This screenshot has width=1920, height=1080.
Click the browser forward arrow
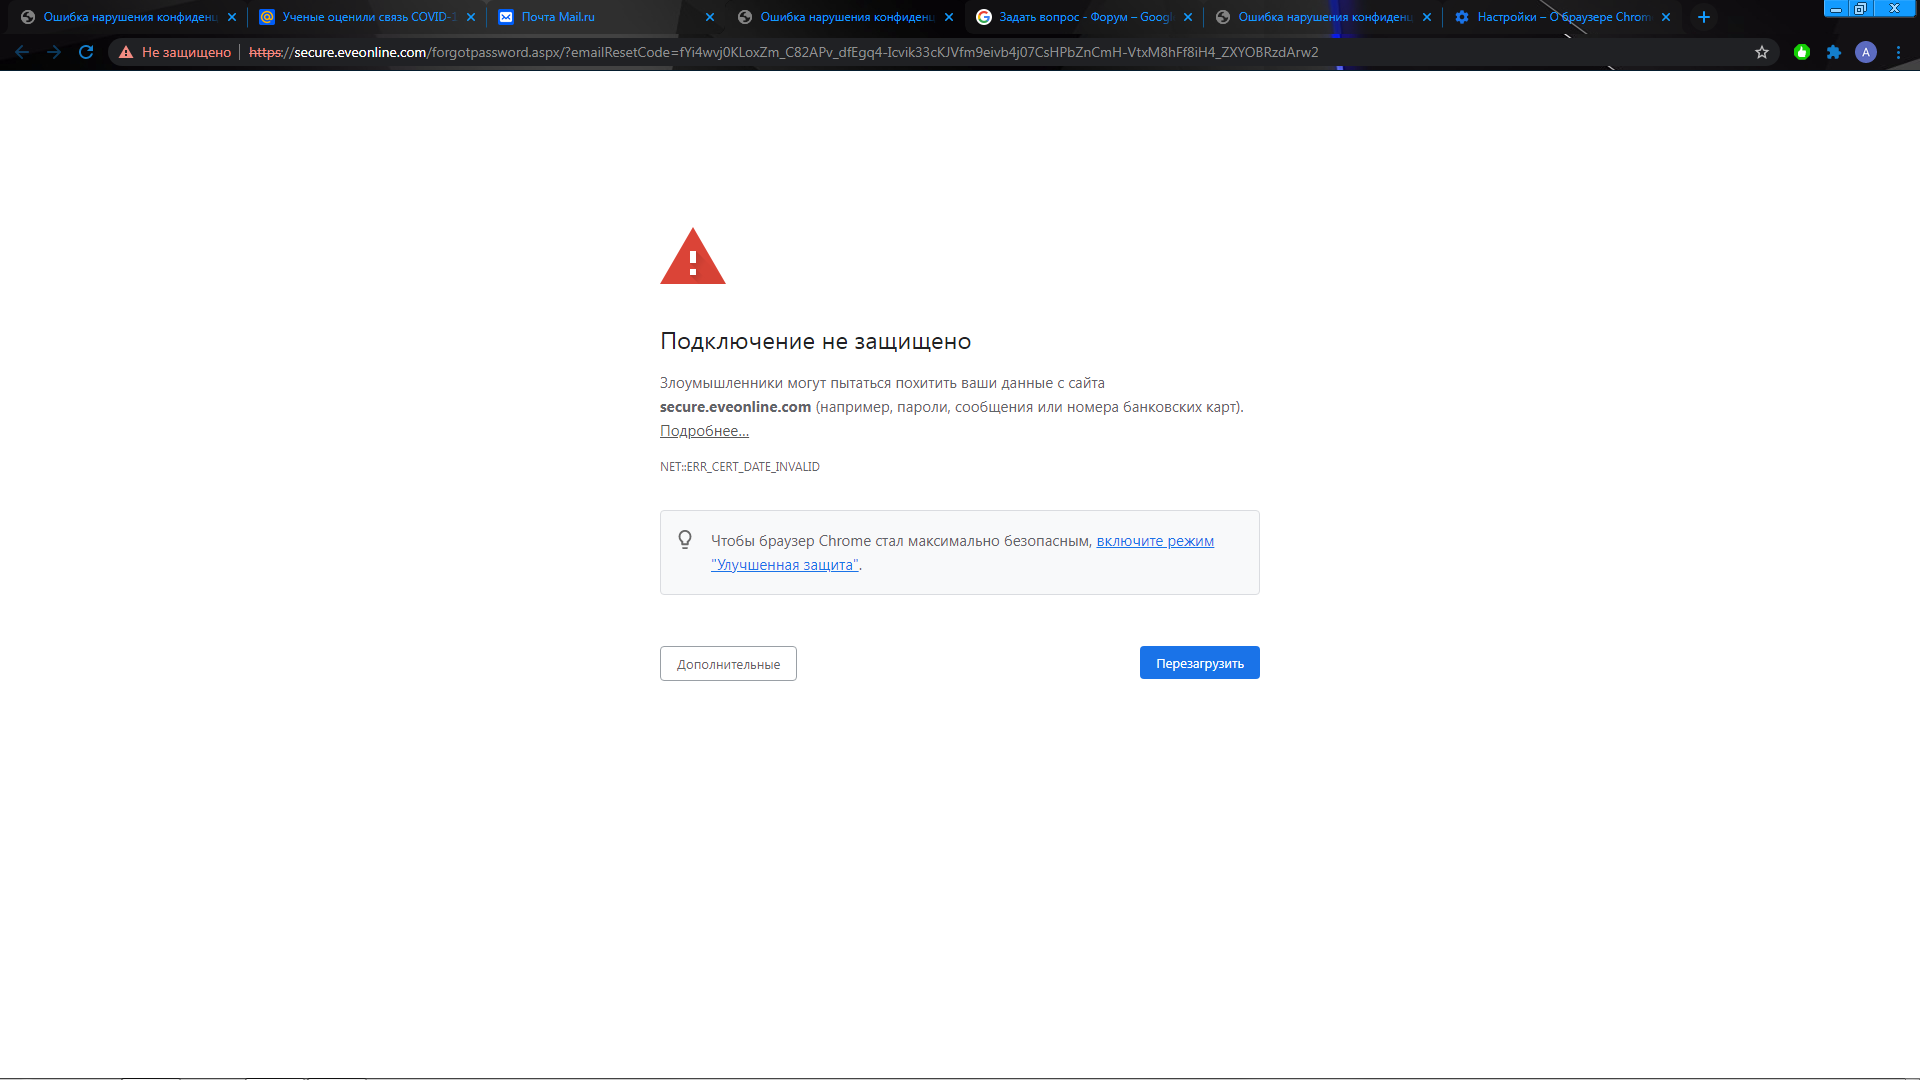click(54, 52)
